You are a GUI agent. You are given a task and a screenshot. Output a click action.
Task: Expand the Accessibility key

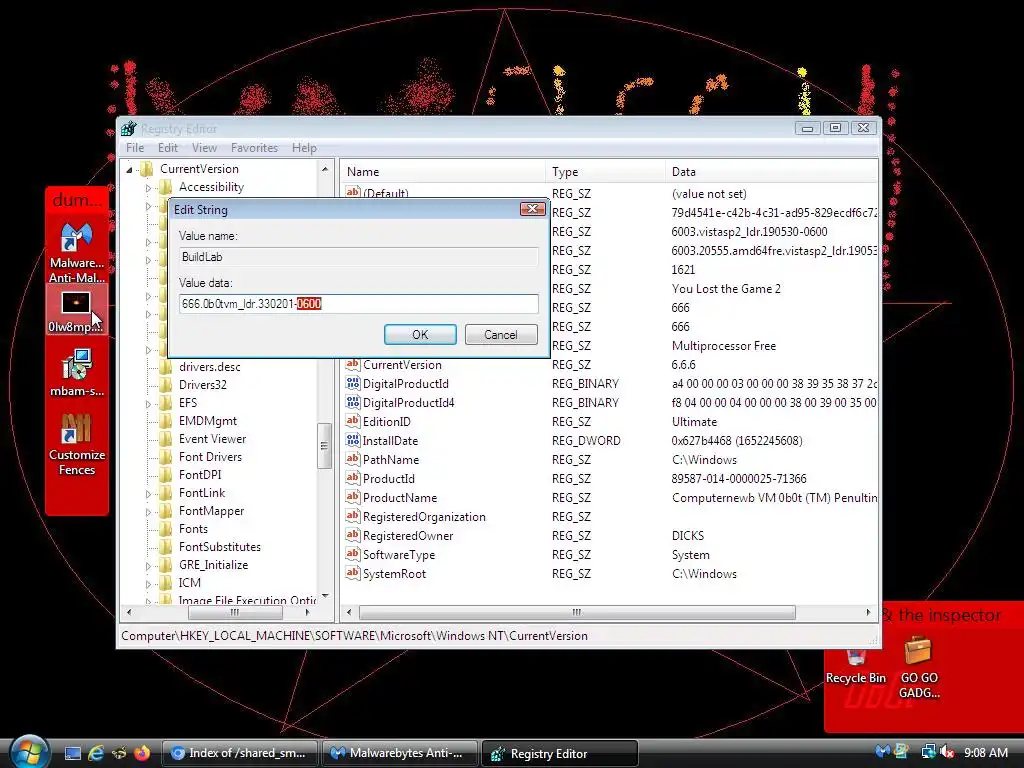[148, 188]
